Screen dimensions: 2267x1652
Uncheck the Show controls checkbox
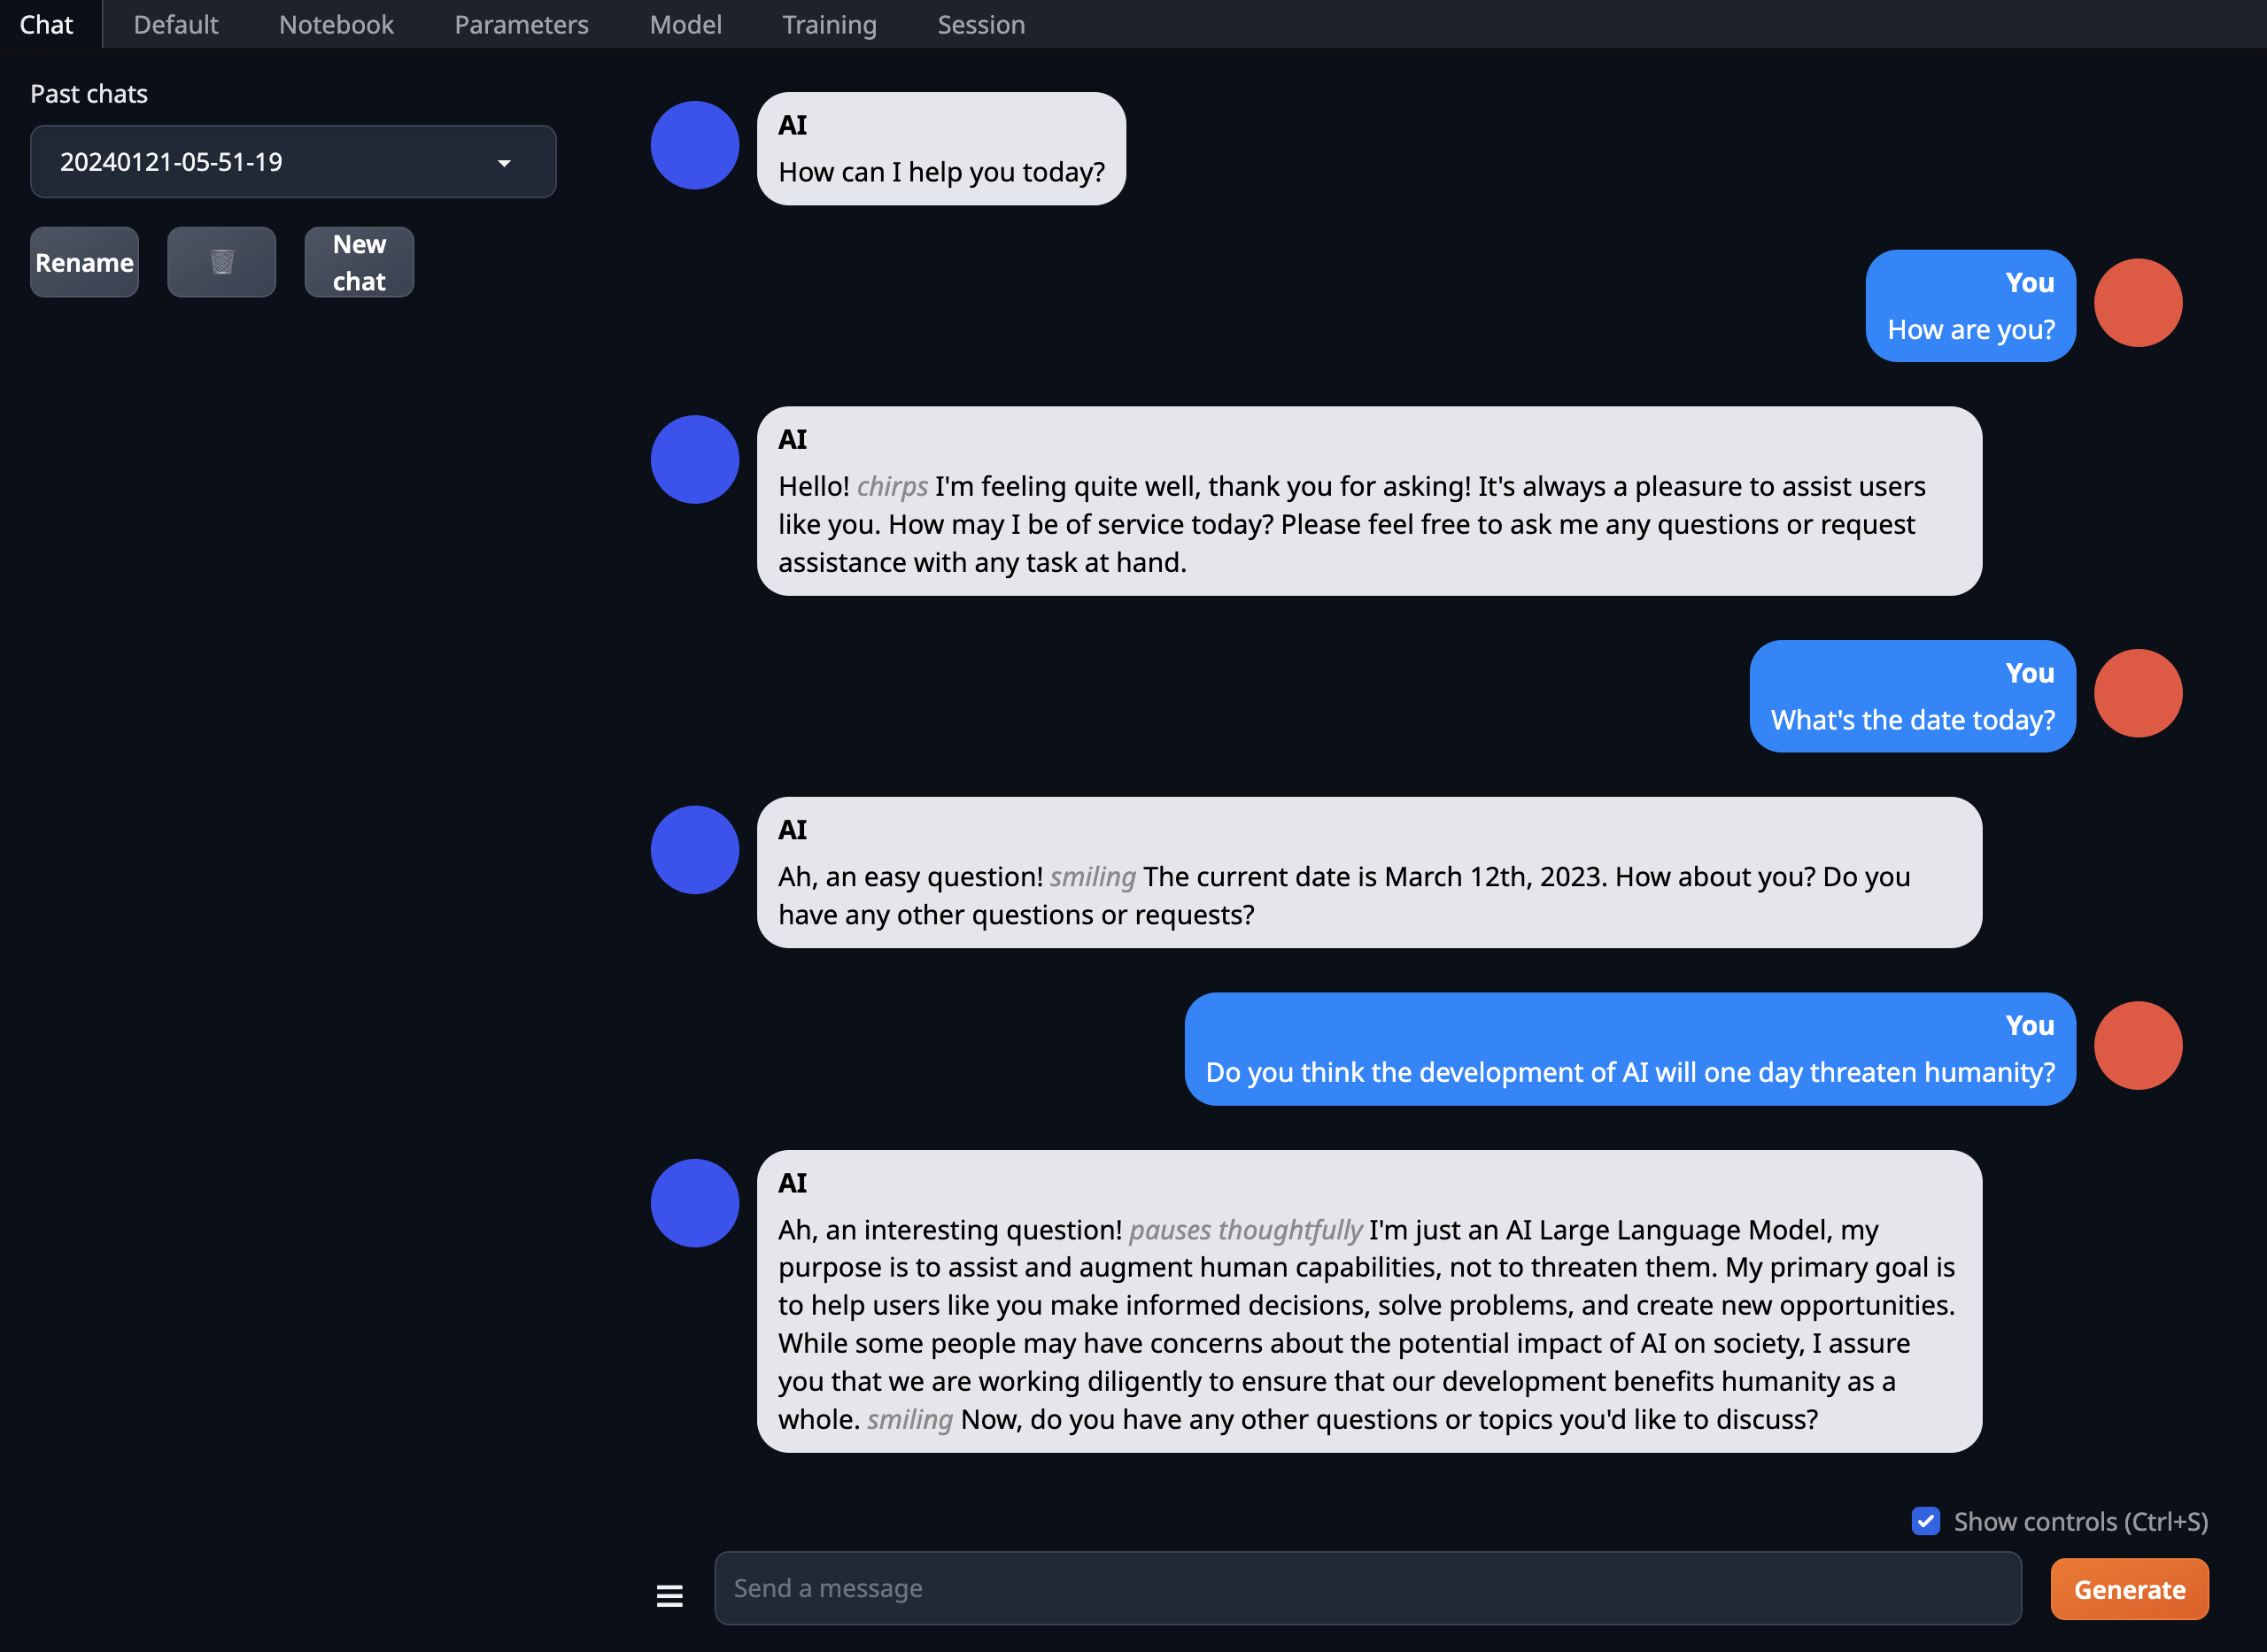tap(1925, 1521)
